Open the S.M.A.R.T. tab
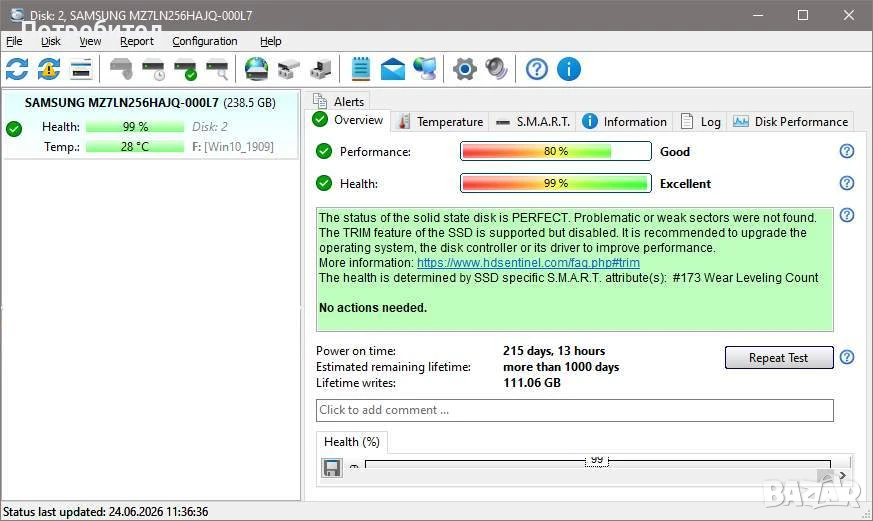873x521 pixels. 532,122
